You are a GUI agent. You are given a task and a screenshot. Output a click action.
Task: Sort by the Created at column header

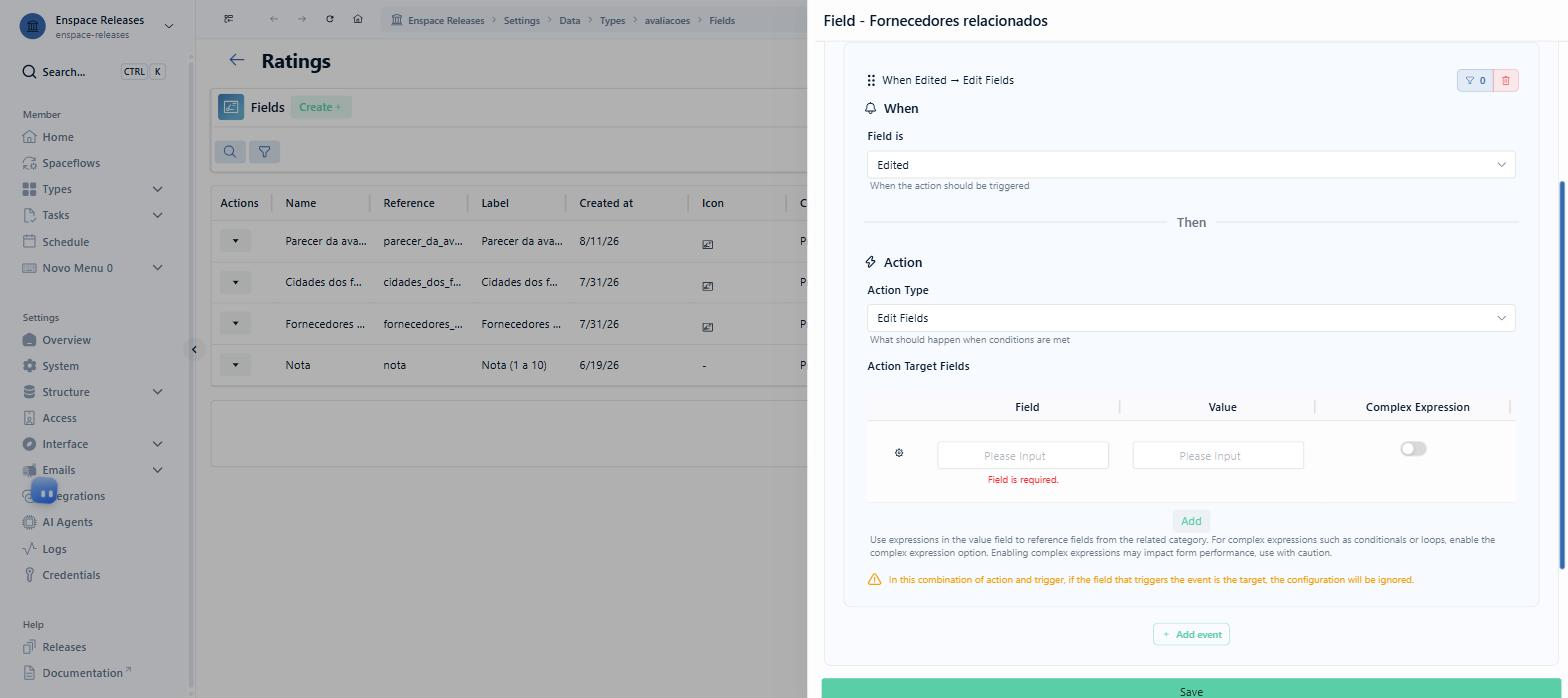click(606, 203)
